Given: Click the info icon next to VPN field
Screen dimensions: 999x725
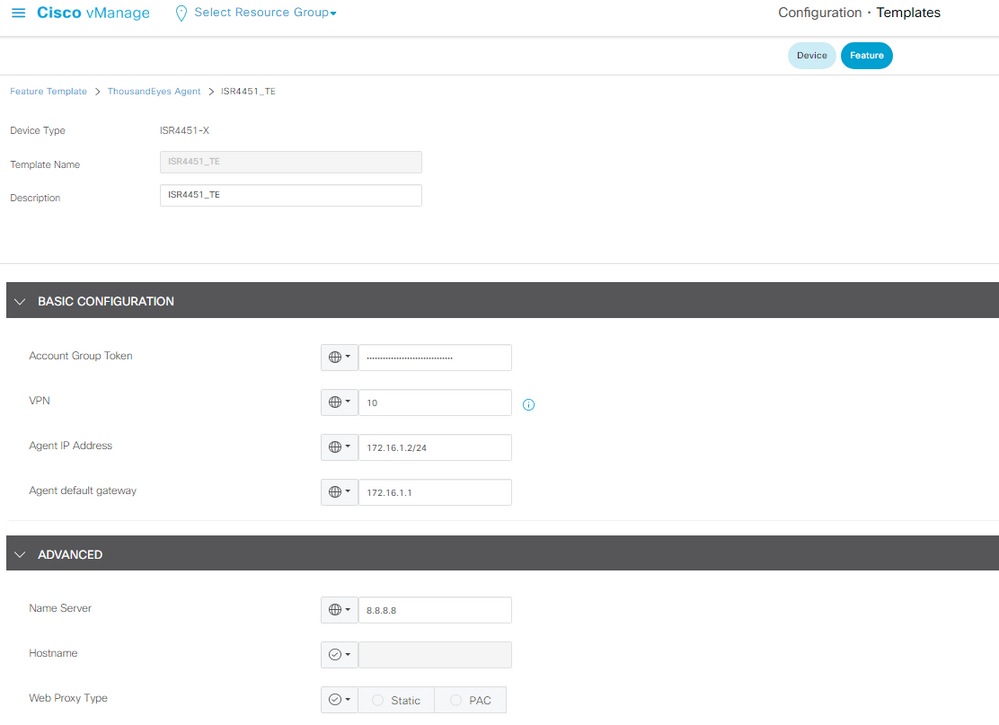Looking at the screenshot, I should (x=529, y=404).
